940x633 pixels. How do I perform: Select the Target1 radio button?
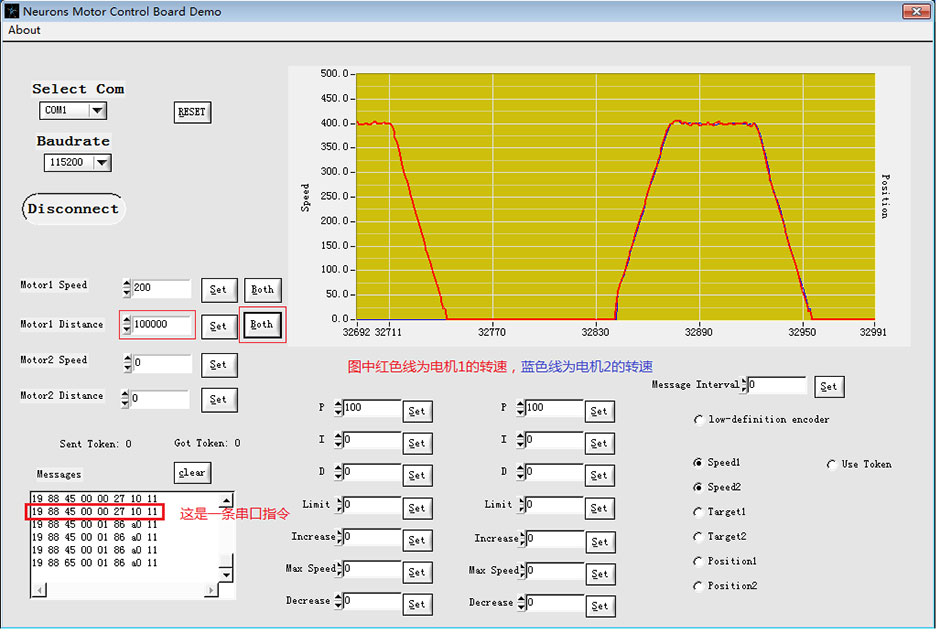coord(698,512)
